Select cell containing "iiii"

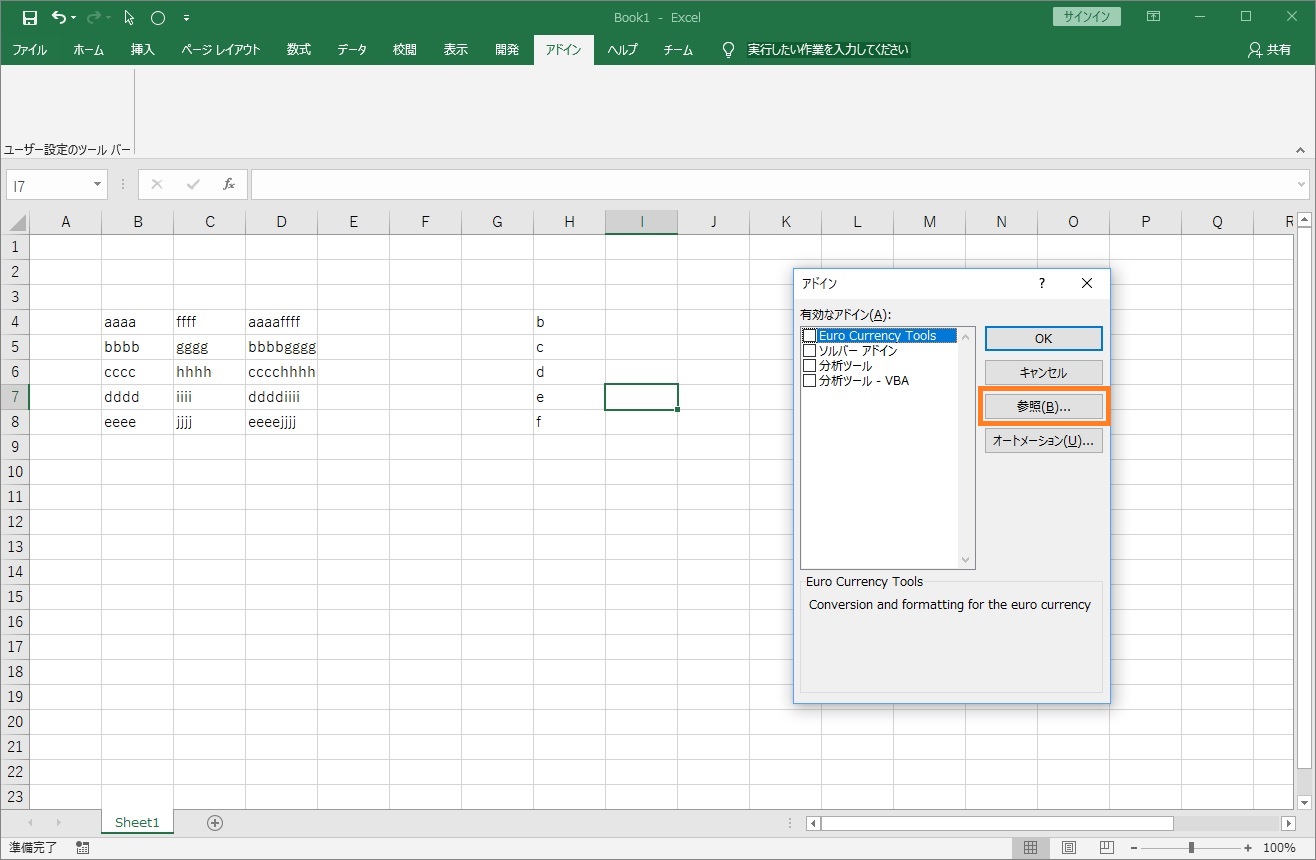coord(210,397)
